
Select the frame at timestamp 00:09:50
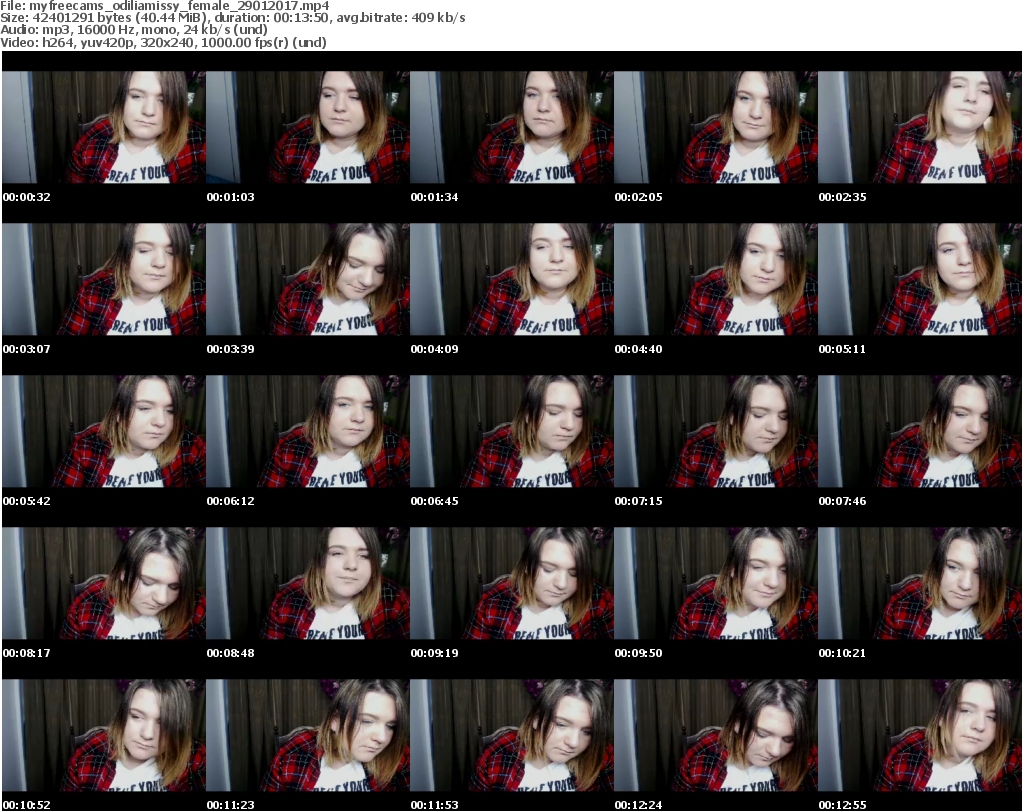click(x=715, y=583)
